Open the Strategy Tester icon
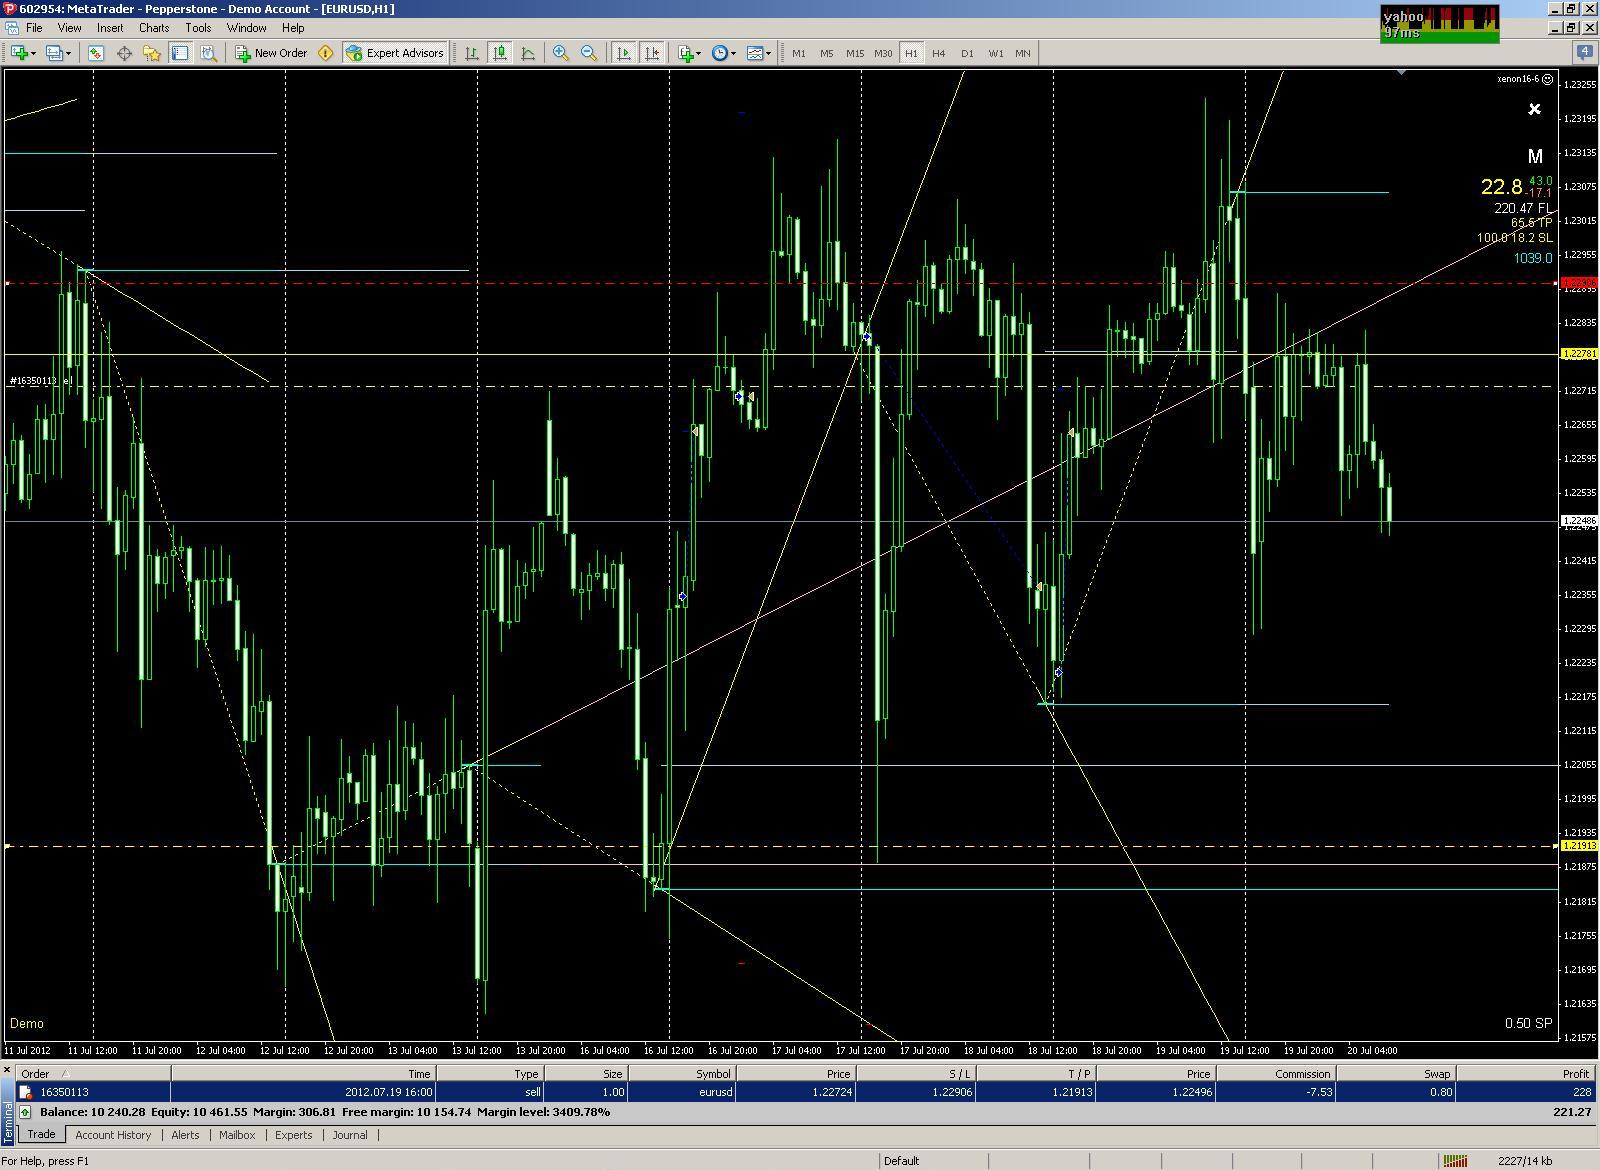Viewport: 1600px width, 1170px height. click(208, 53)
